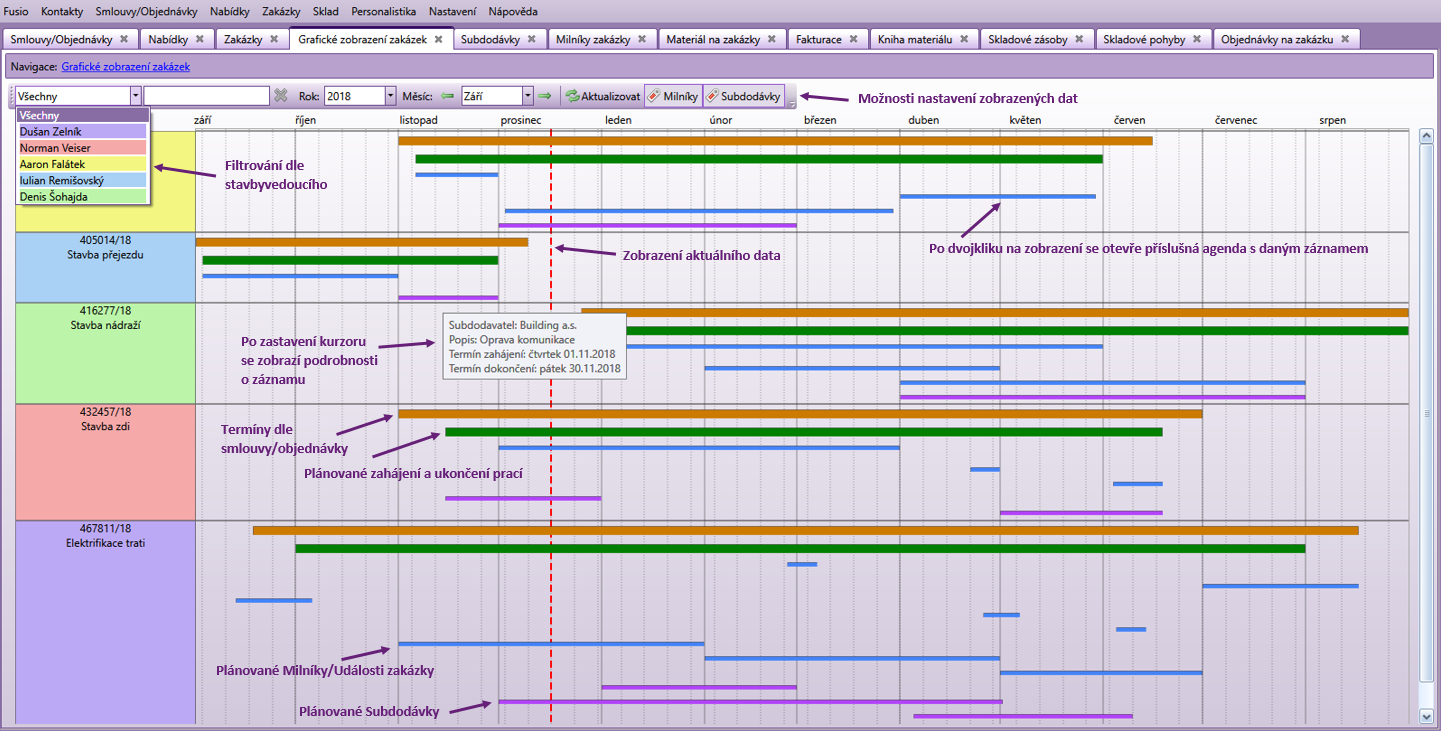The image size is (1441, 731).
Task: Click the vertical scrollbar down arrow
Action: click(x=1426, y=716)
